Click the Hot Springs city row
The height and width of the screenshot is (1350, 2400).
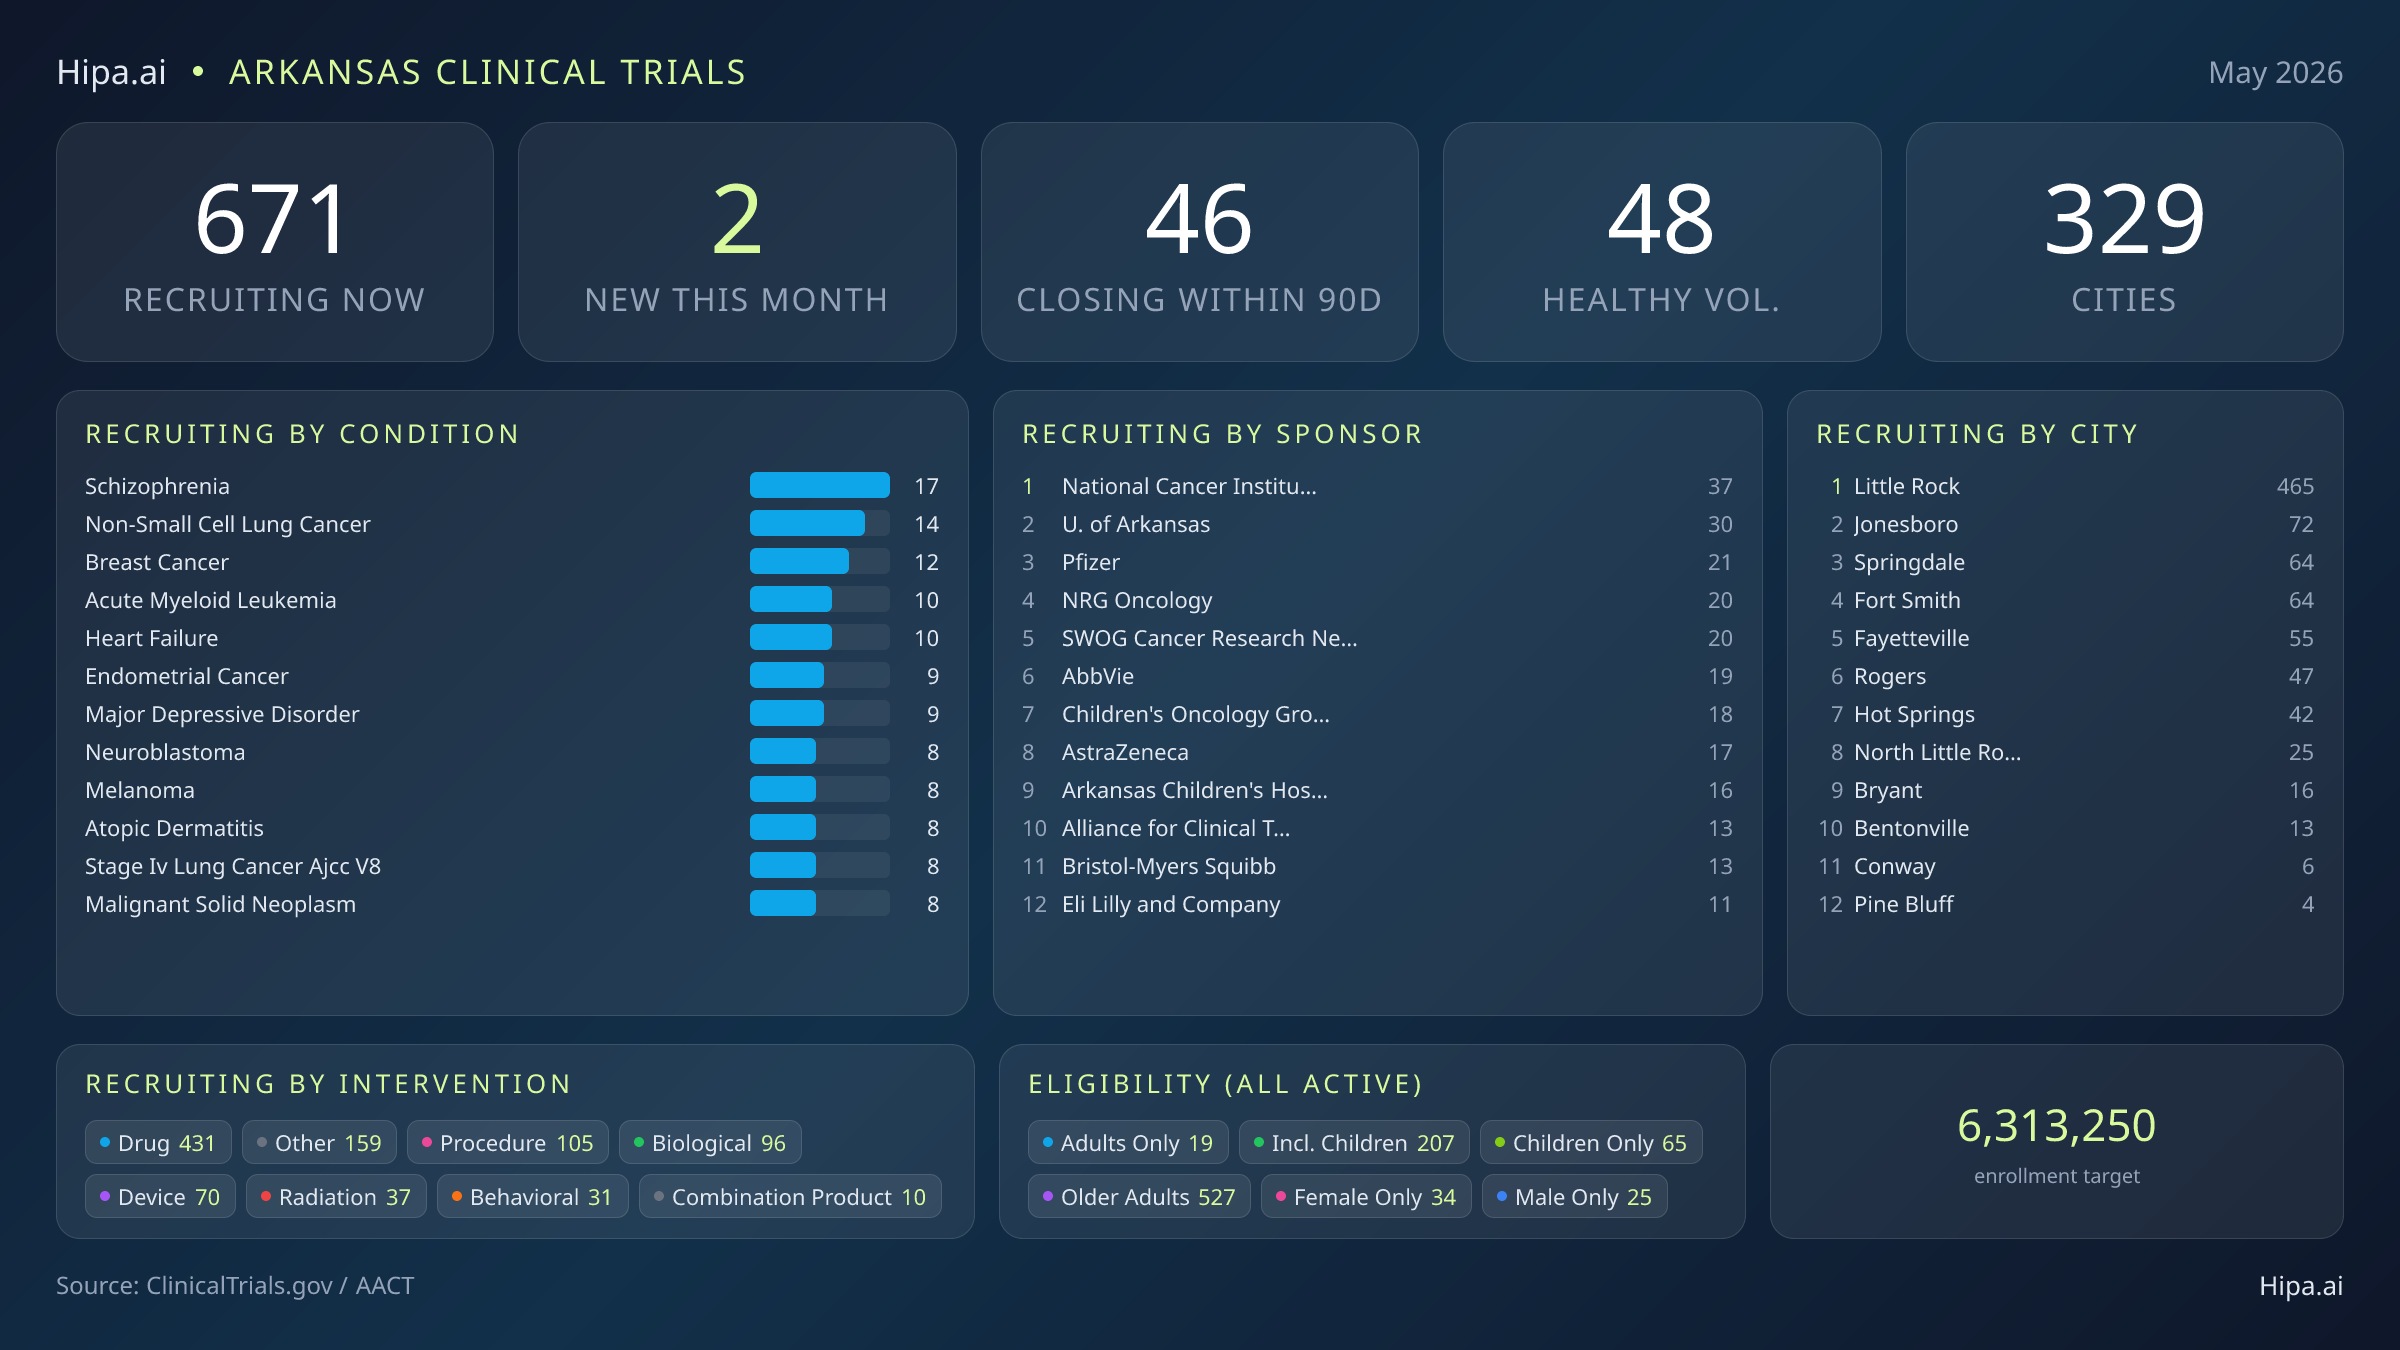click(2065, 714)
